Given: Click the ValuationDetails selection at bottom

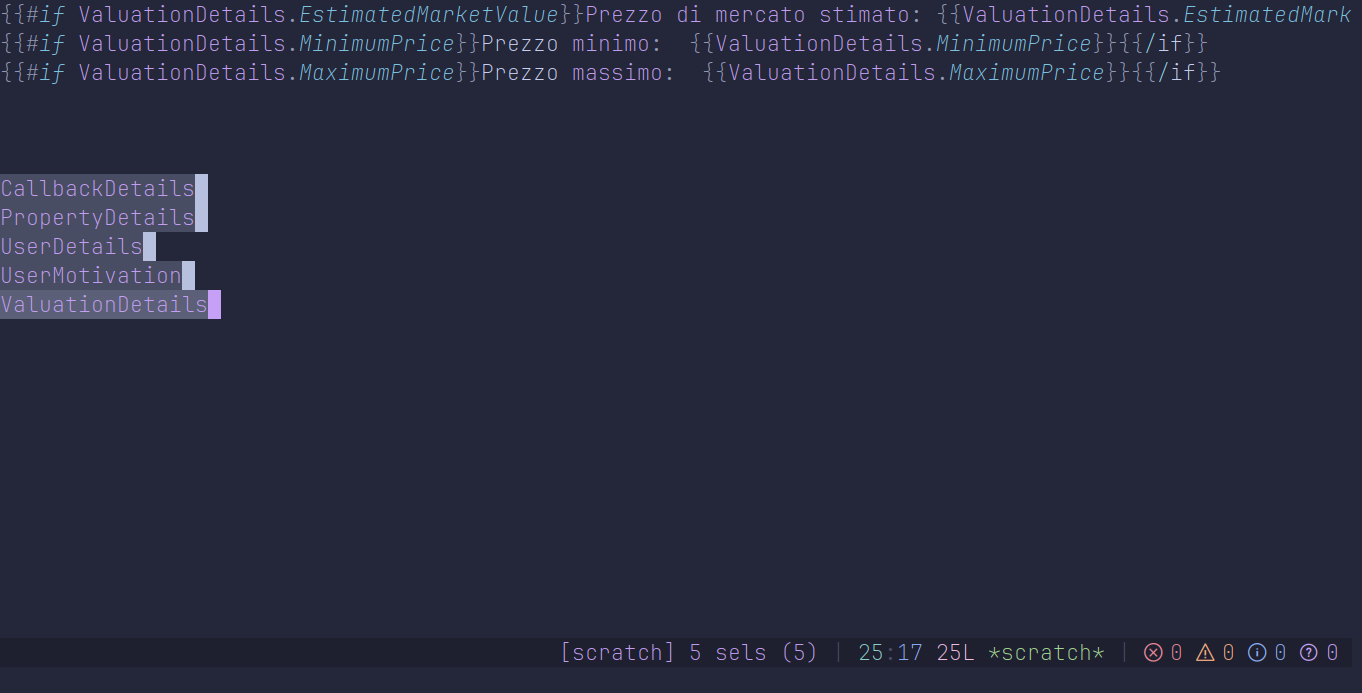Looking at the screenshot, I should pyautogui.click(x=104, y=305).
